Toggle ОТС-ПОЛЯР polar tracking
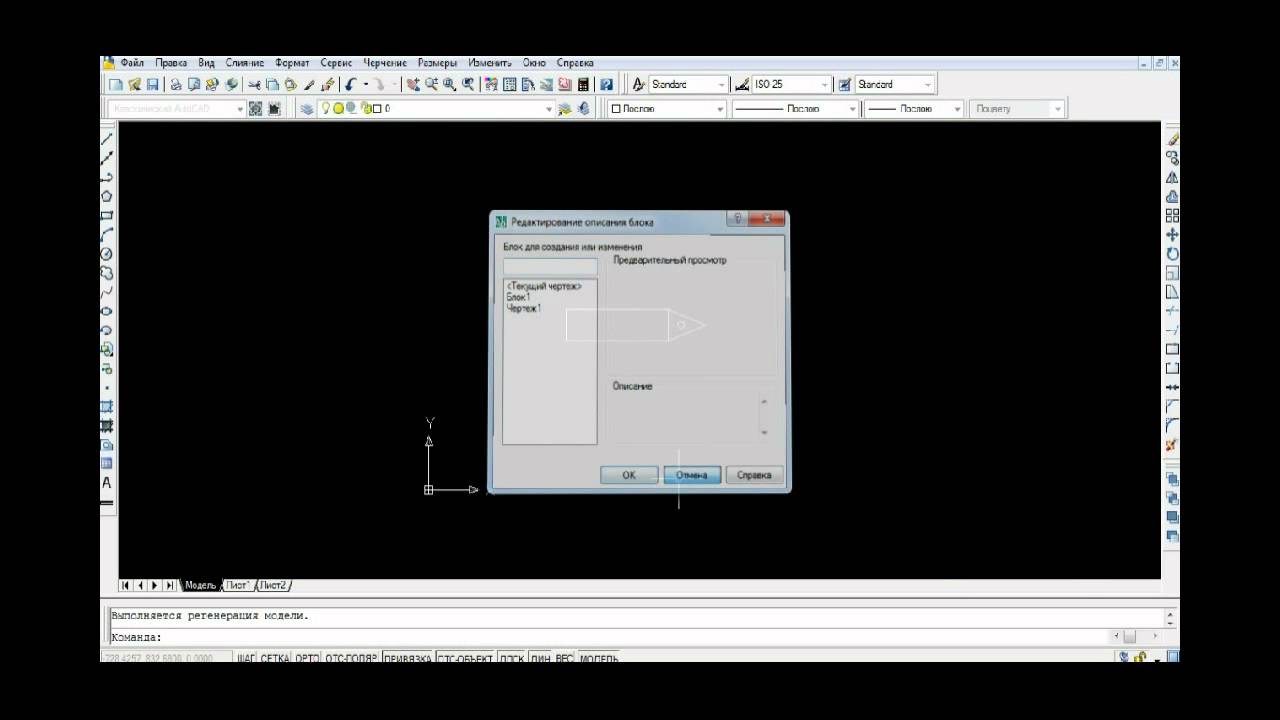 tap(350, 658)
